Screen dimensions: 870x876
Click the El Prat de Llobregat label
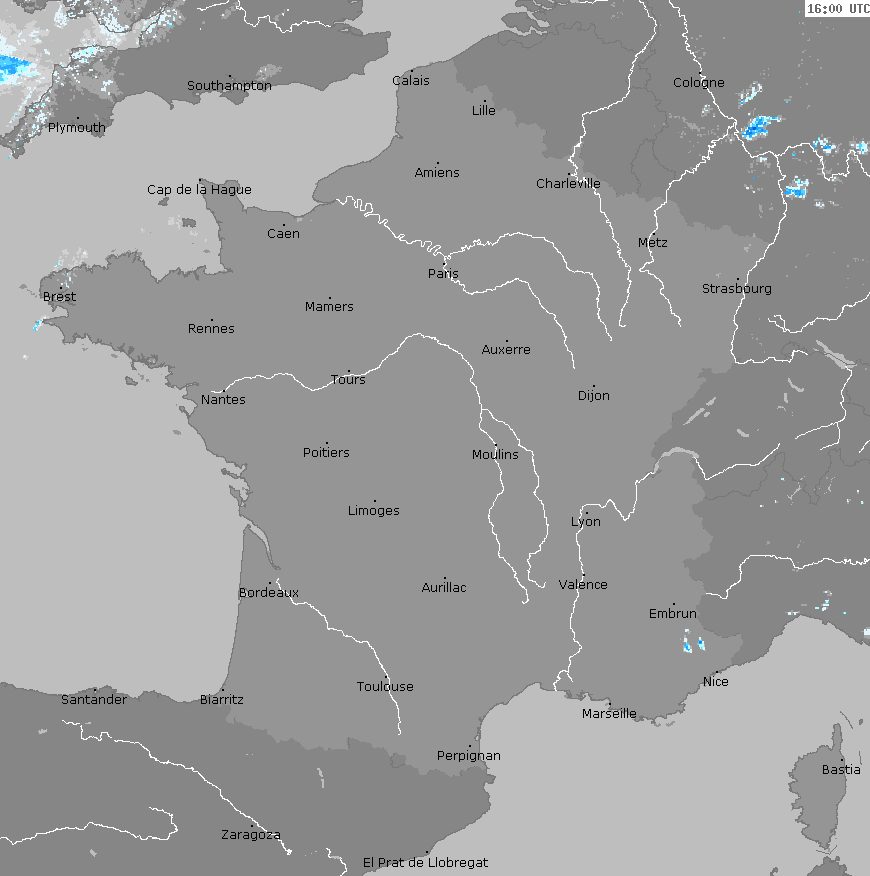(425, 862)
